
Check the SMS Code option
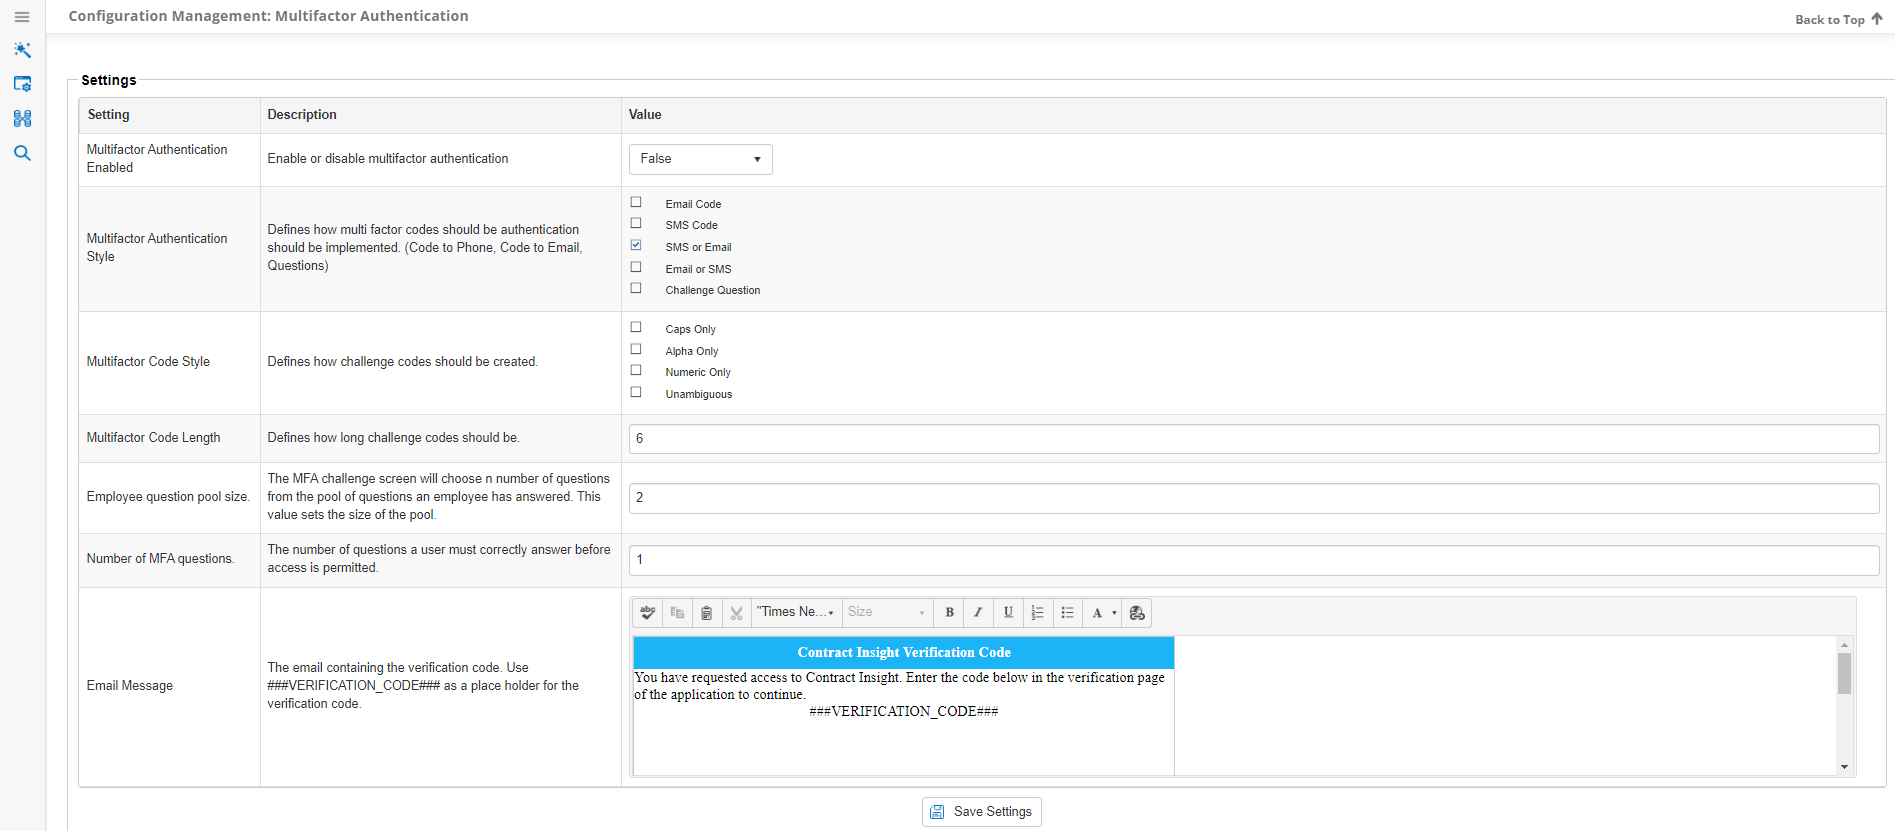point(636,223)
